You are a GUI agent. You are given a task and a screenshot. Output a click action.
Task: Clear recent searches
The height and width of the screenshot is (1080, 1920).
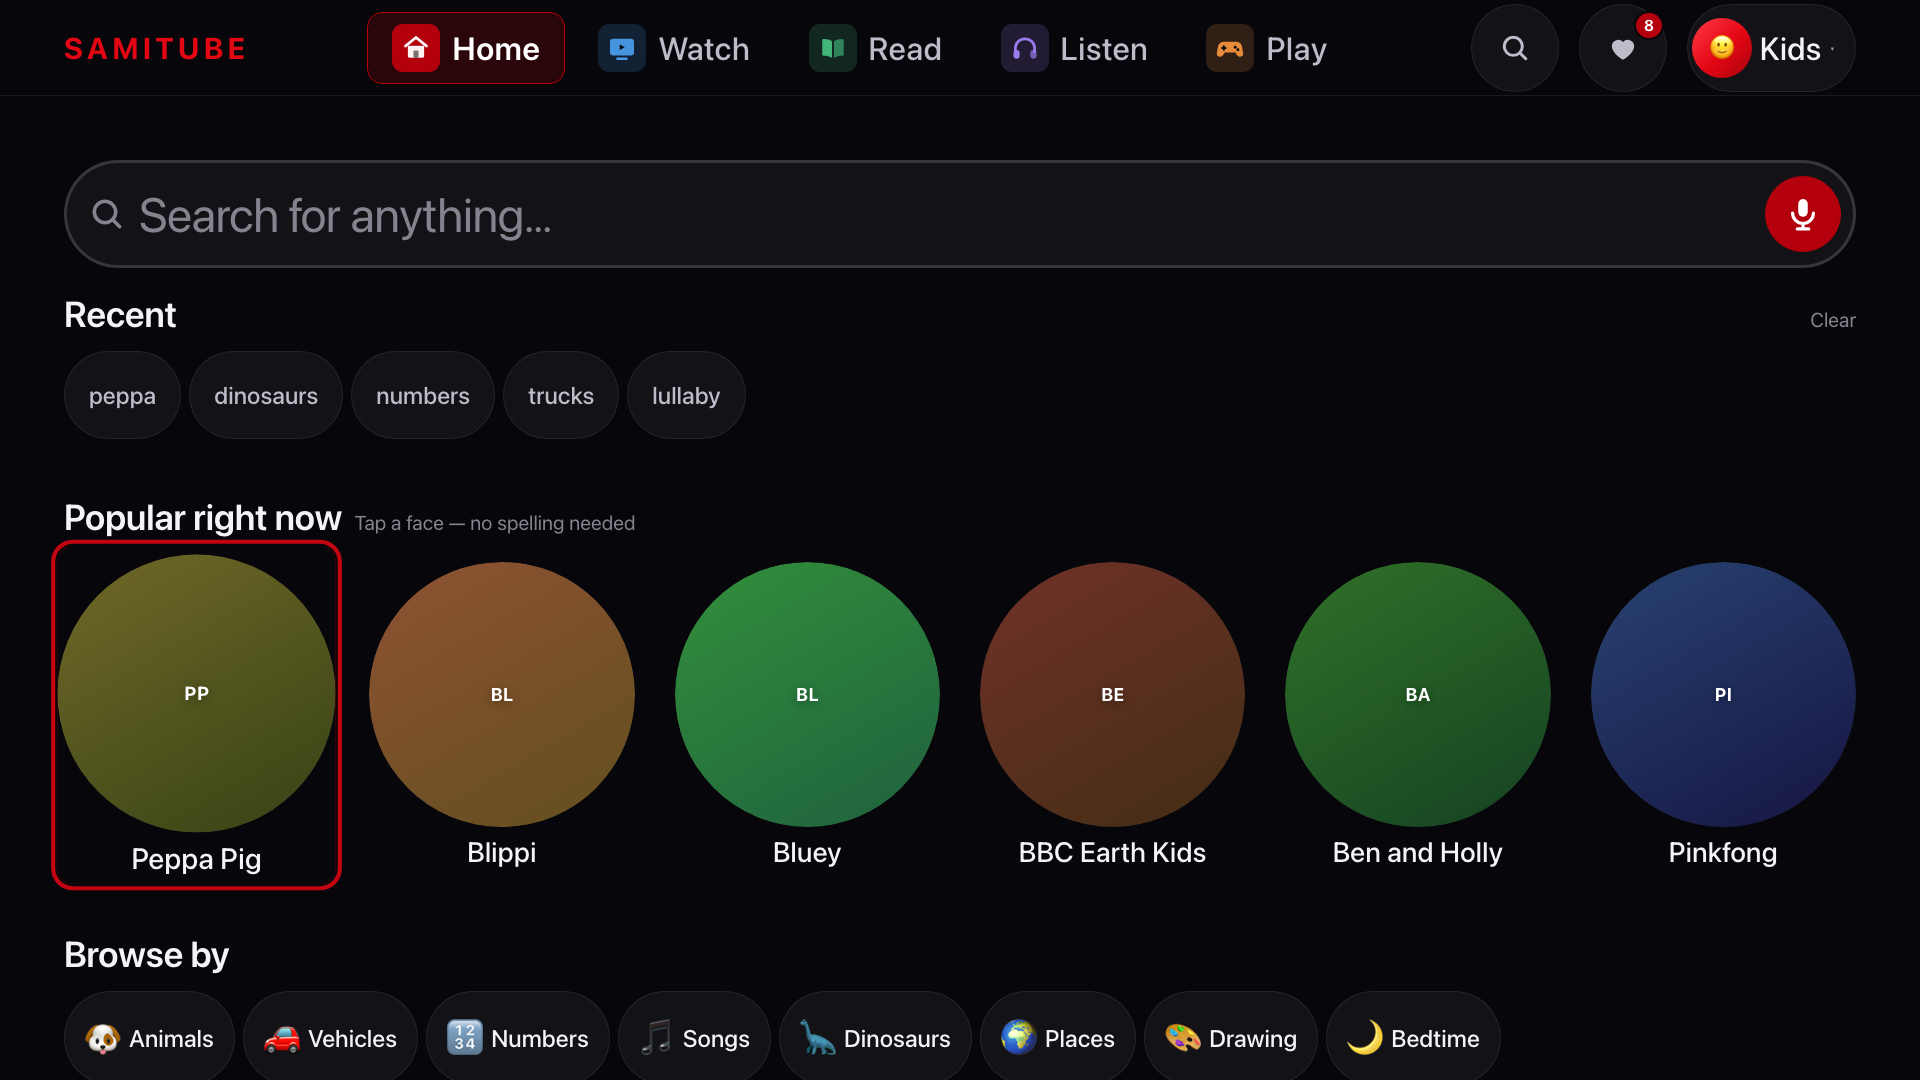(x=1832, y=320)
